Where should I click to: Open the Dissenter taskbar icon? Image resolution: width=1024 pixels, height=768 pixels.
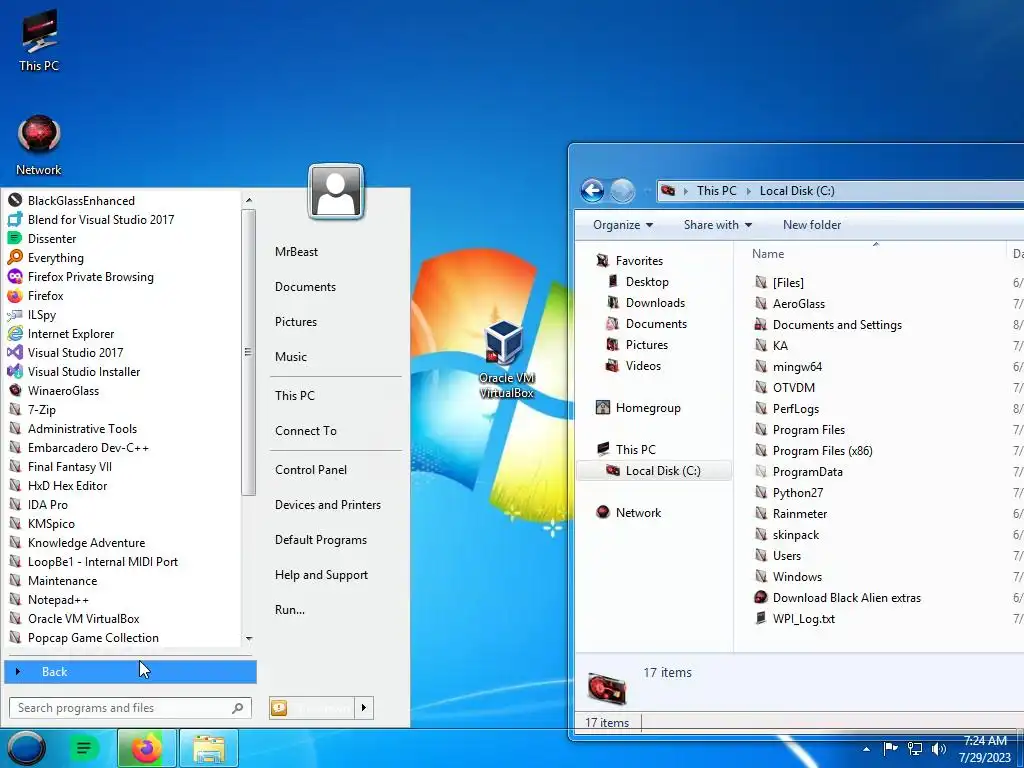point(83,748)
